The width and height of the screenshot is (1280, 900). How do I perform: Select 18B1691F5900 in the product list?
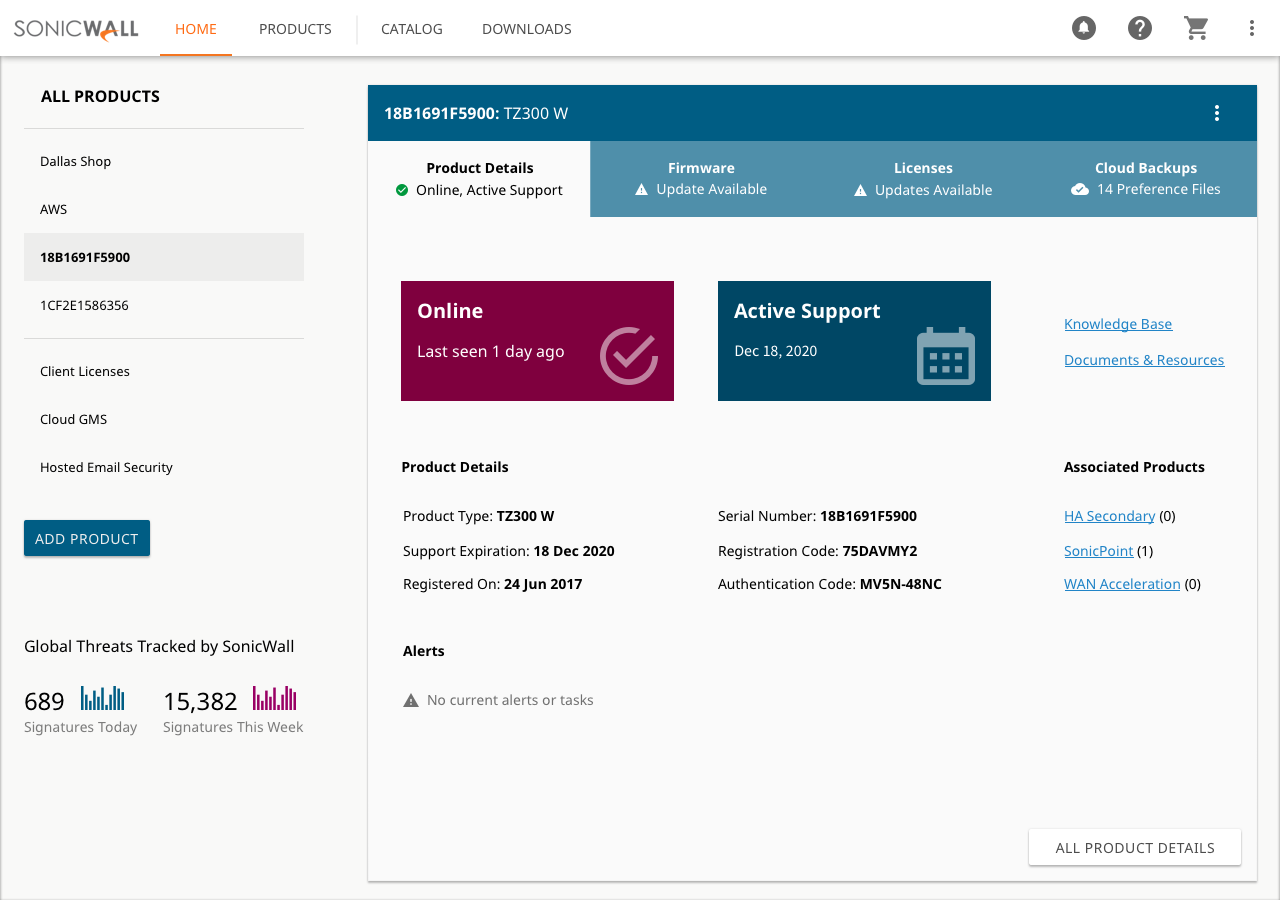coord(164,257)
